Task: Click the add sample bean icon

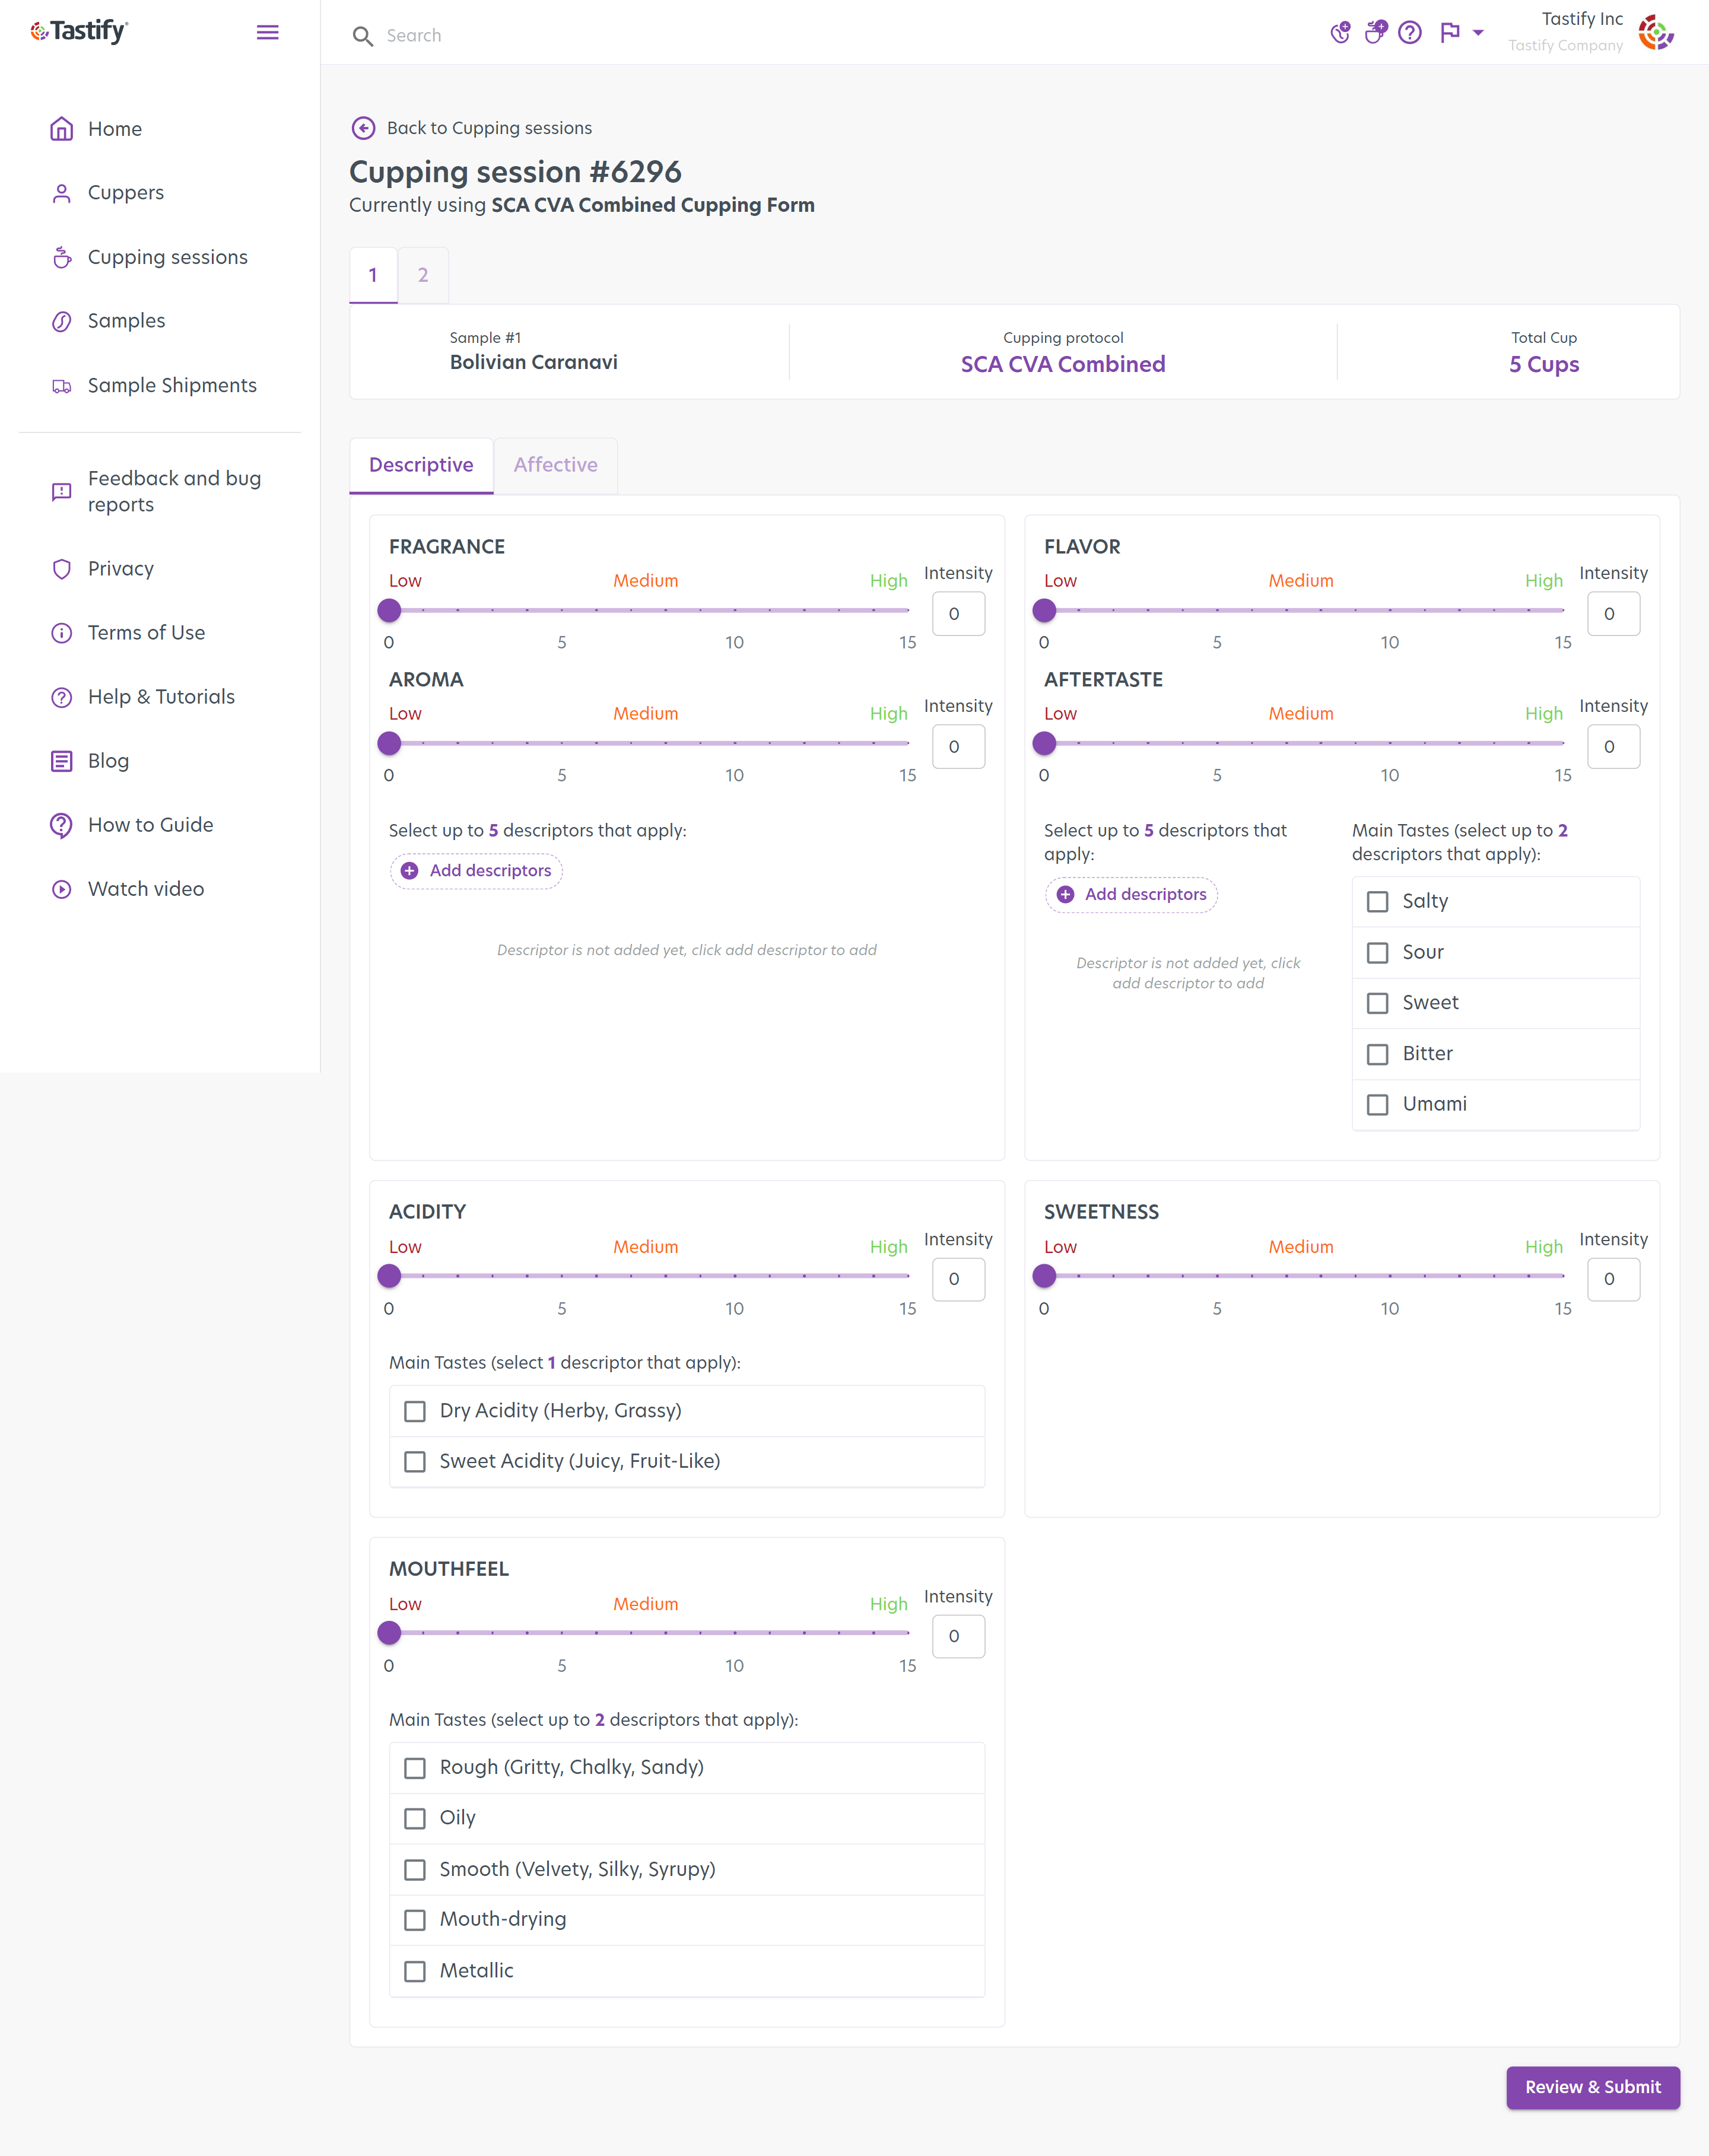Action: (1340, 33)
